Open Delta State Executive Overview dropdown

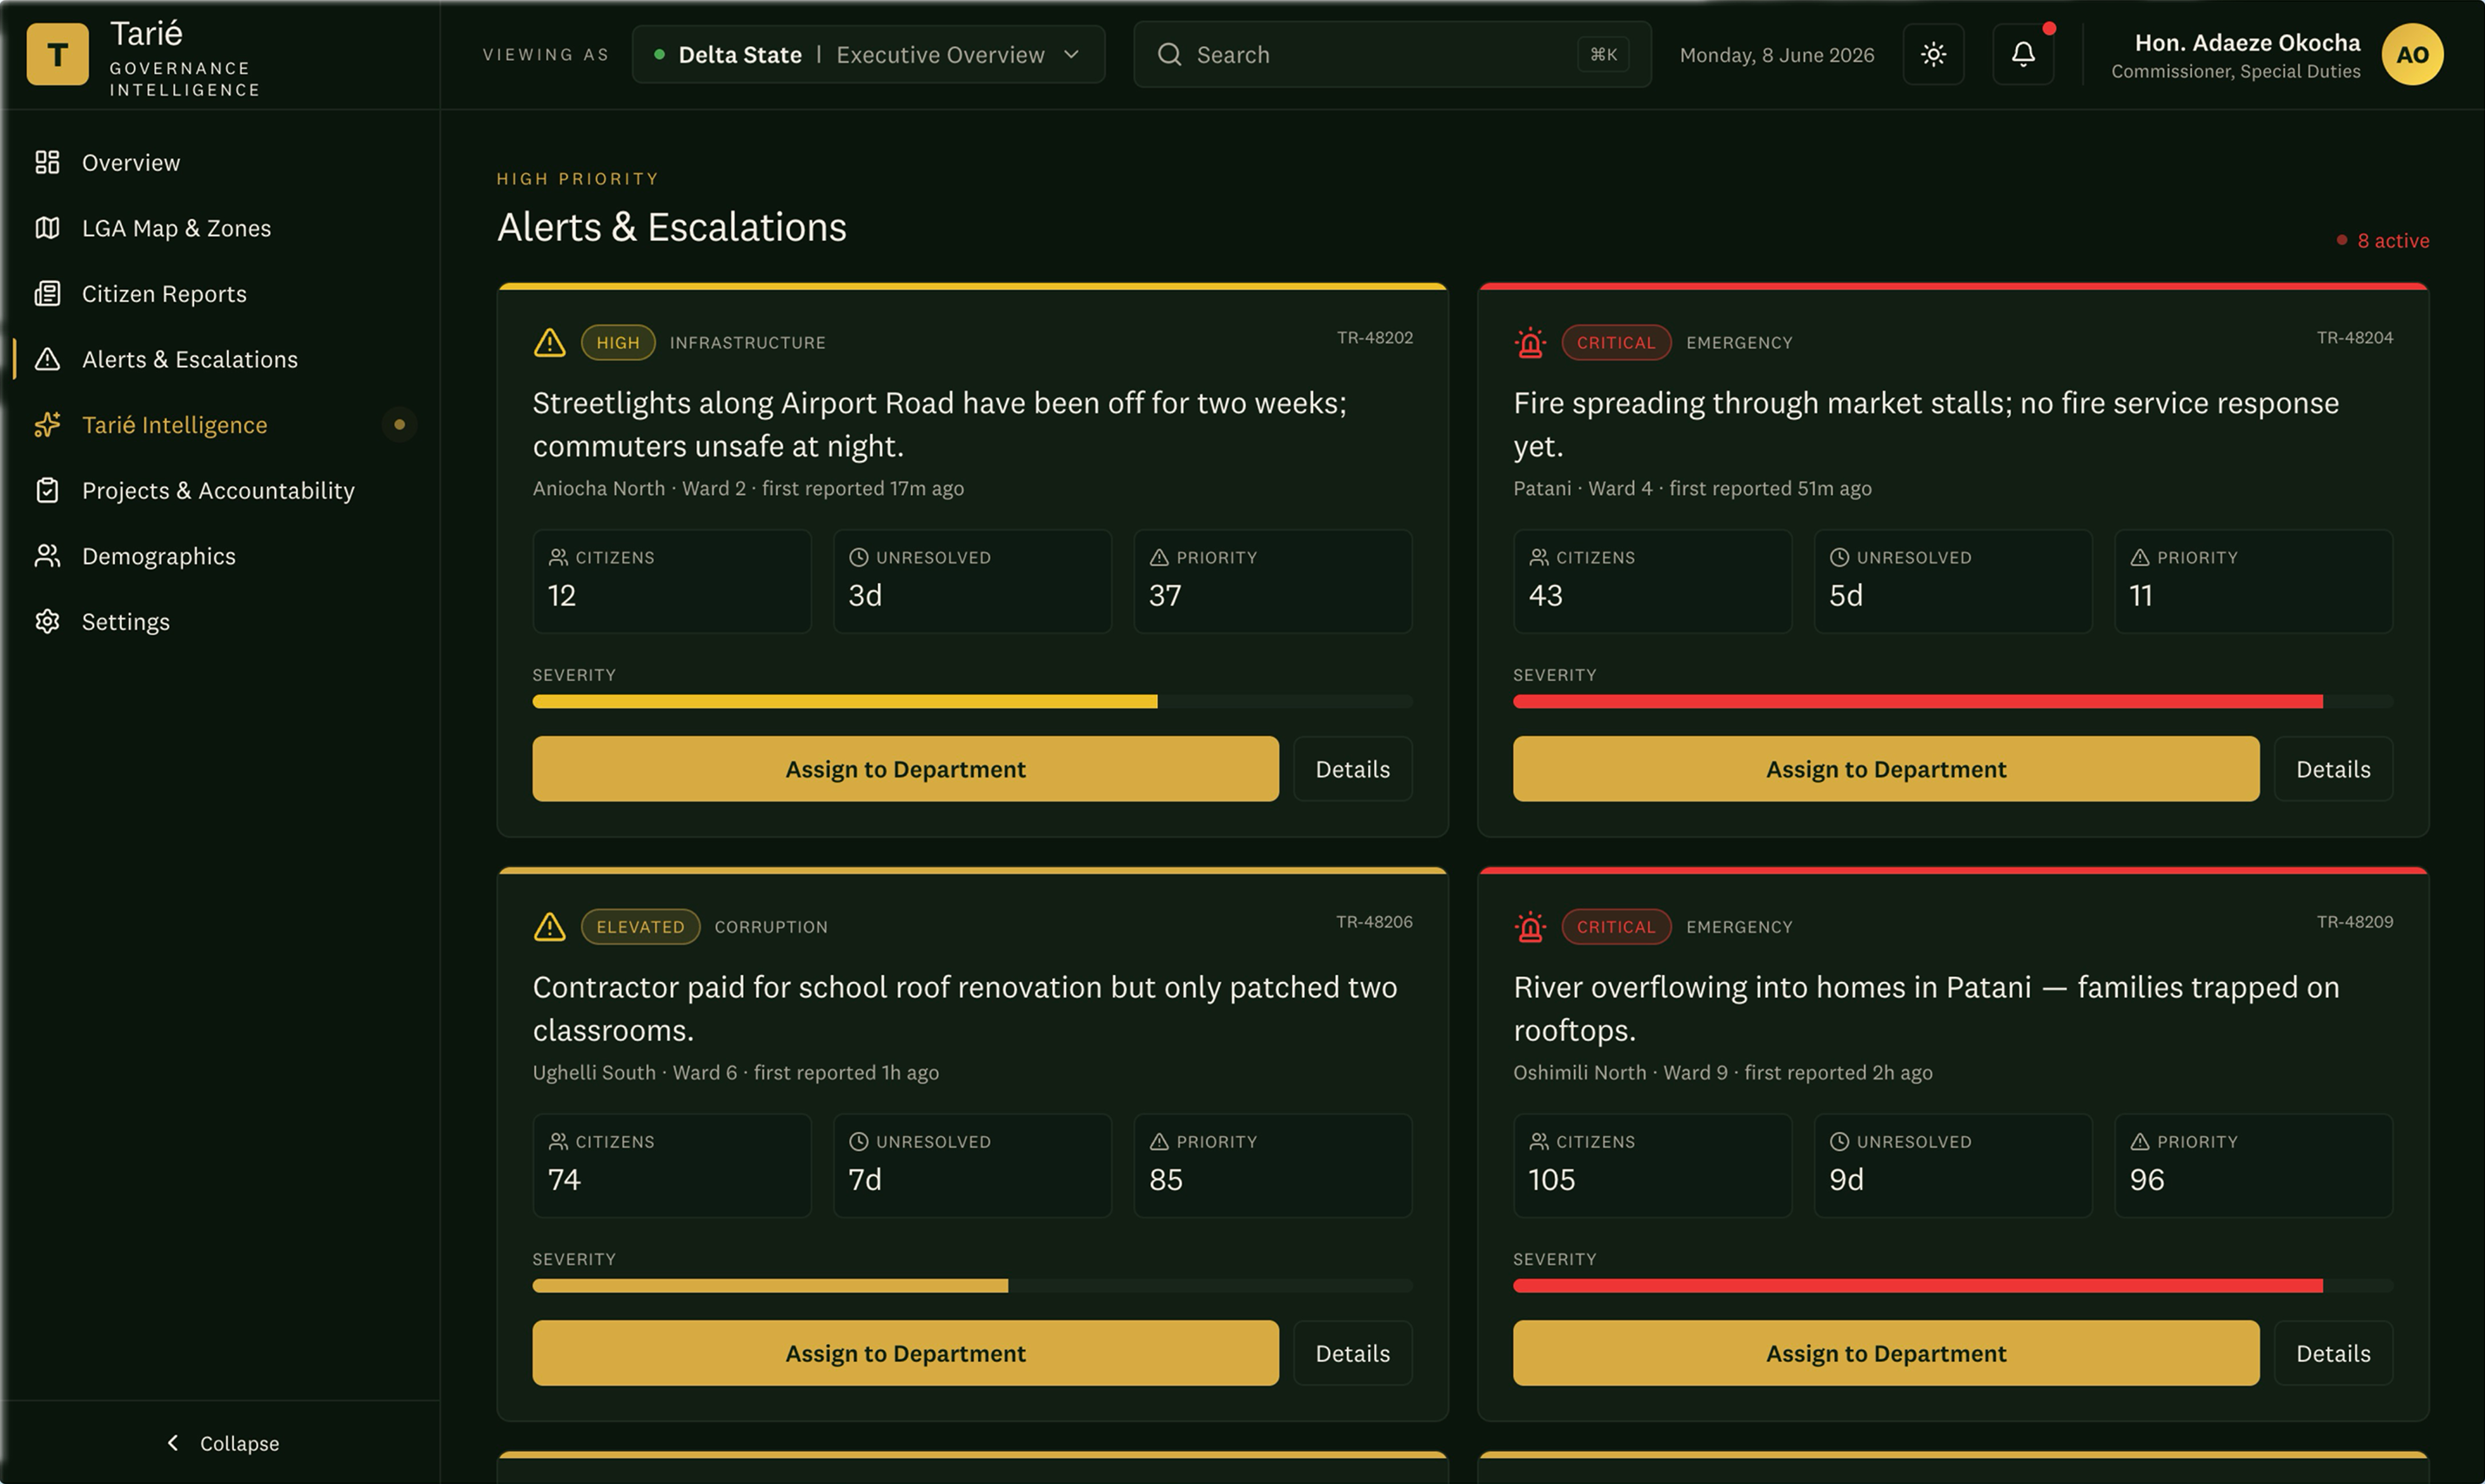coord(868,54)
